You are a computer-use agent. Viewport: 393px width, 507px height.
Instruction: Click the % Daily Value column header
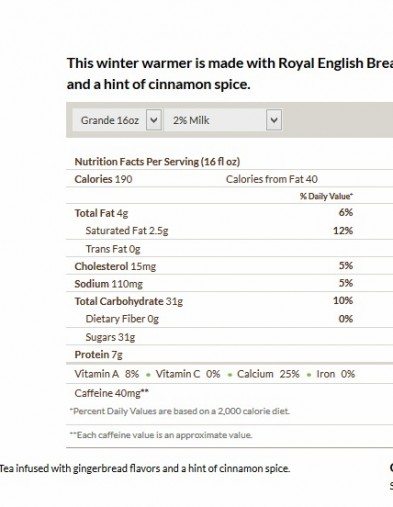(x=326, y=196)
